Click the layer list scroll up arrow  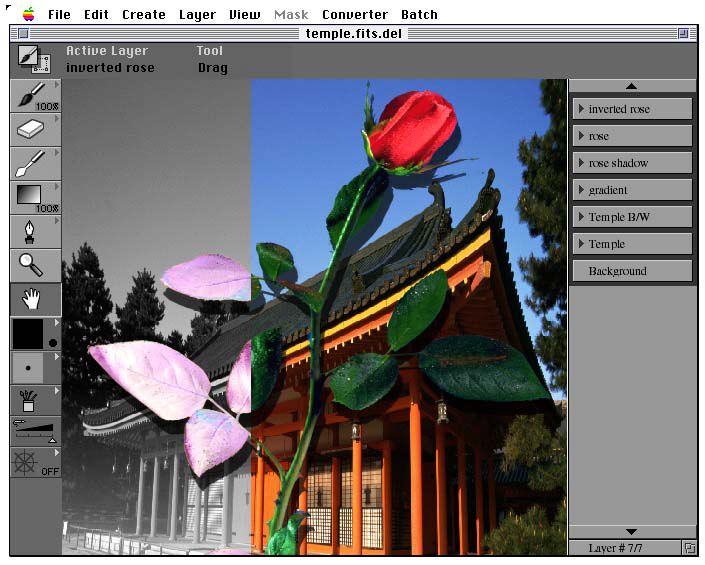[632, 85]
